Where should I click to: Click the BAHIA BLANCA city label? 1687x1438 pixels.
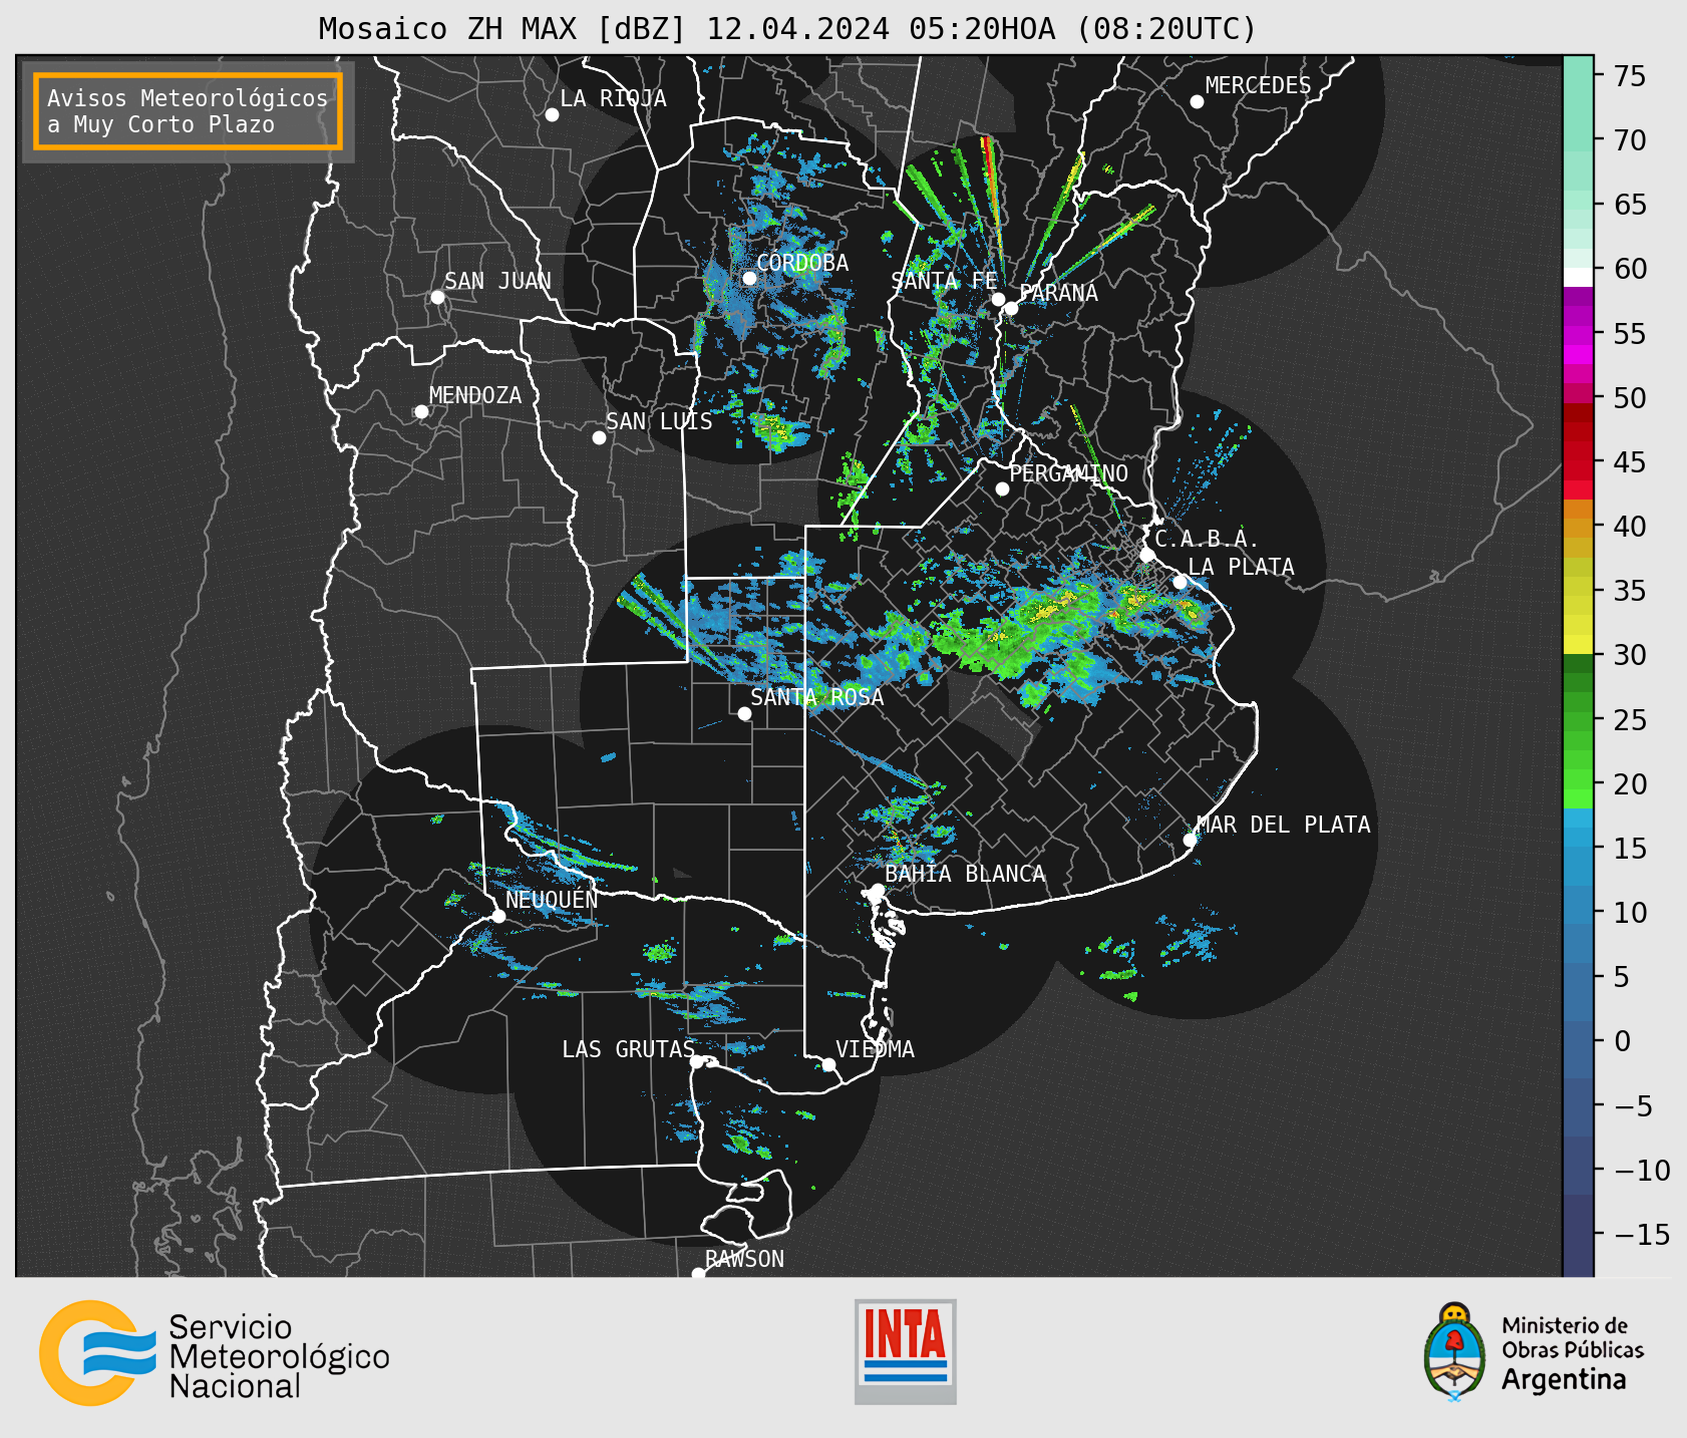pos(965,874)
